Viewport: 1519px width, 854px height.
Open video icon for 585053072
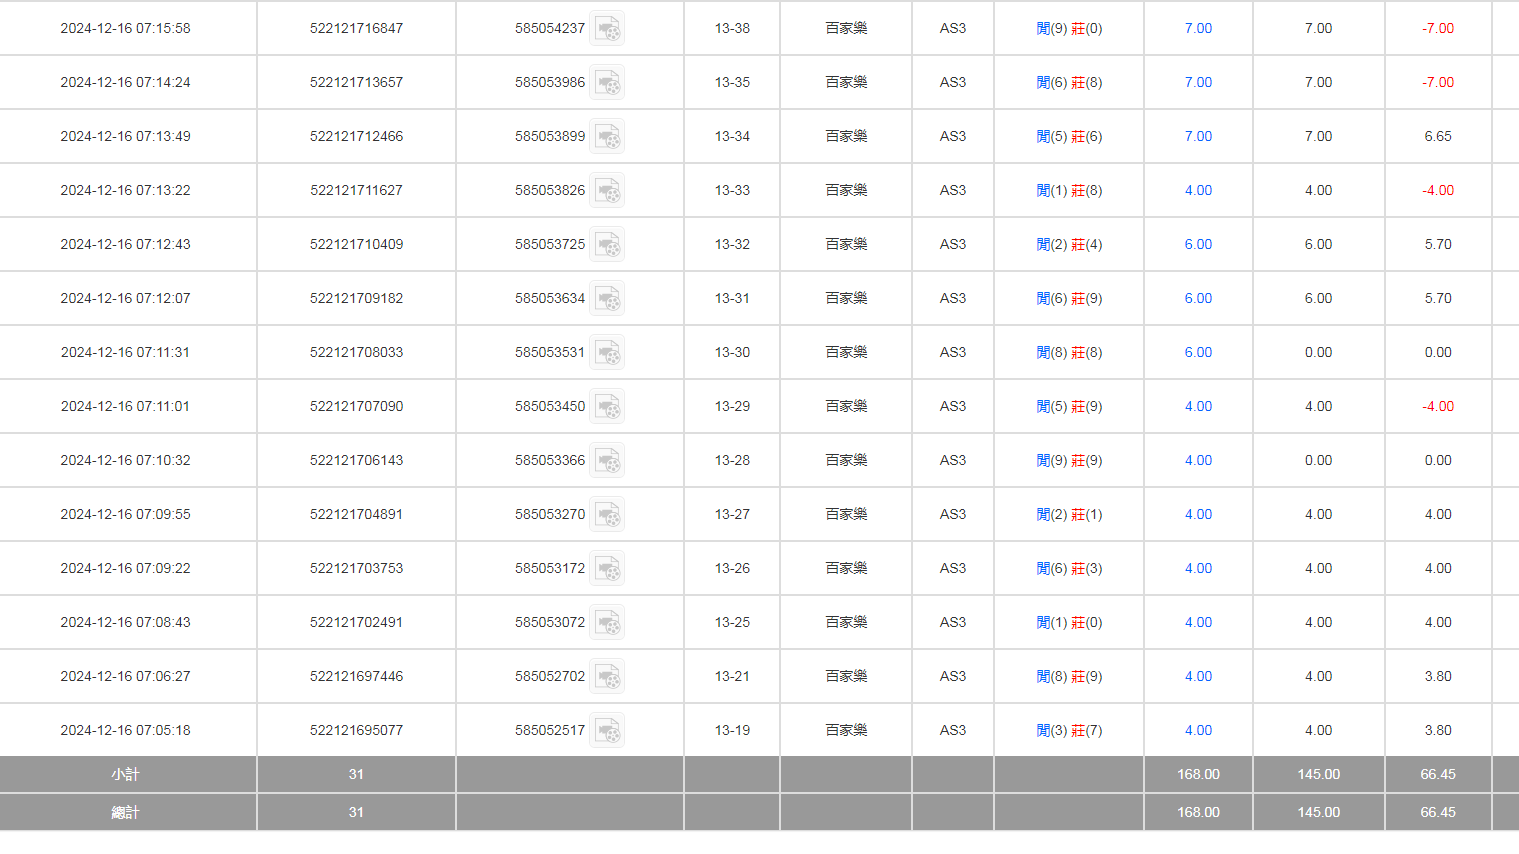(x=607, y=623)
